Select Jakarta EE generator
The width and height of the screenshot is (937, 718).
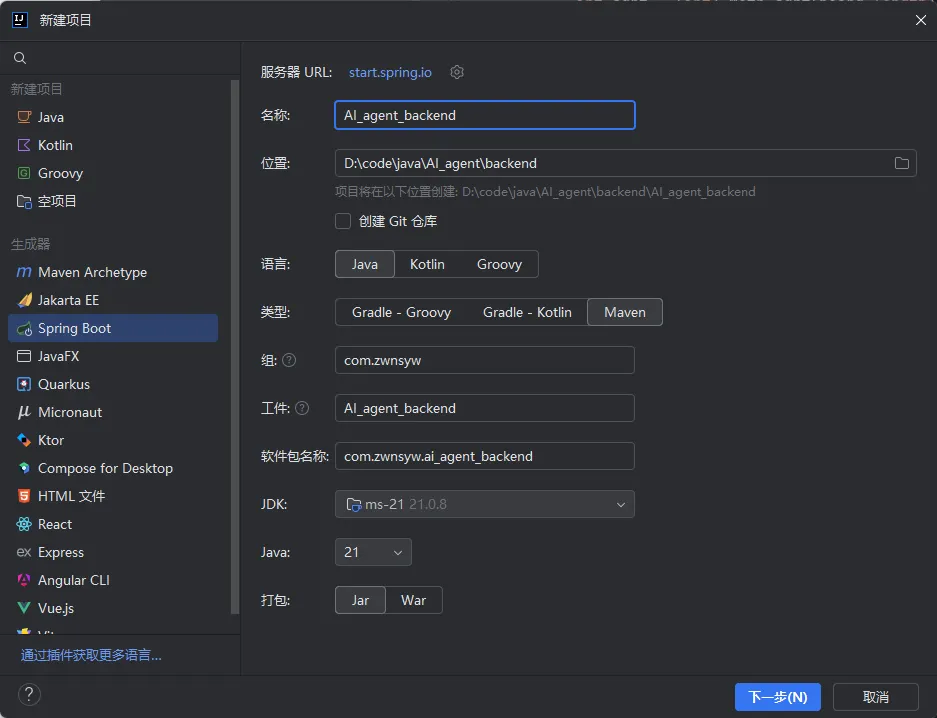pyautogui.click(x=113, y=300)
